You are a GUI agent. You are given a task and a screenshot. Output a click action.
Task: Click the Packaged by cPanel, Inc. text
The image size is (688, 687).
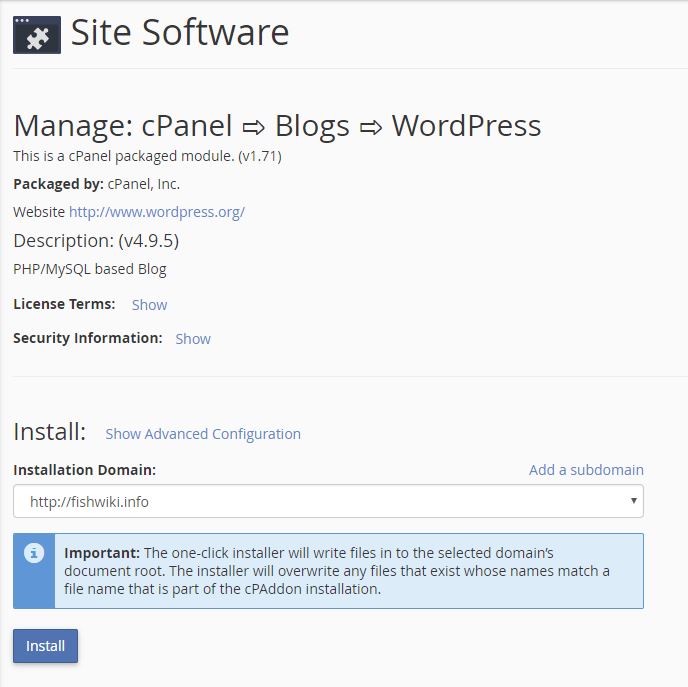96,184
